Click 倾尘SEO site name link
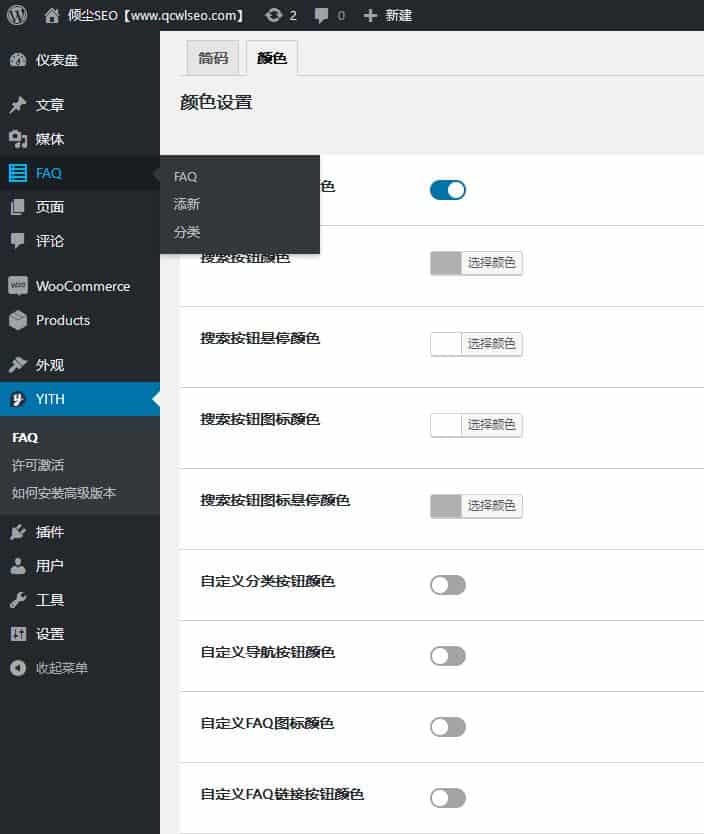Screen dimensions: 704x834 click(155, 15)
